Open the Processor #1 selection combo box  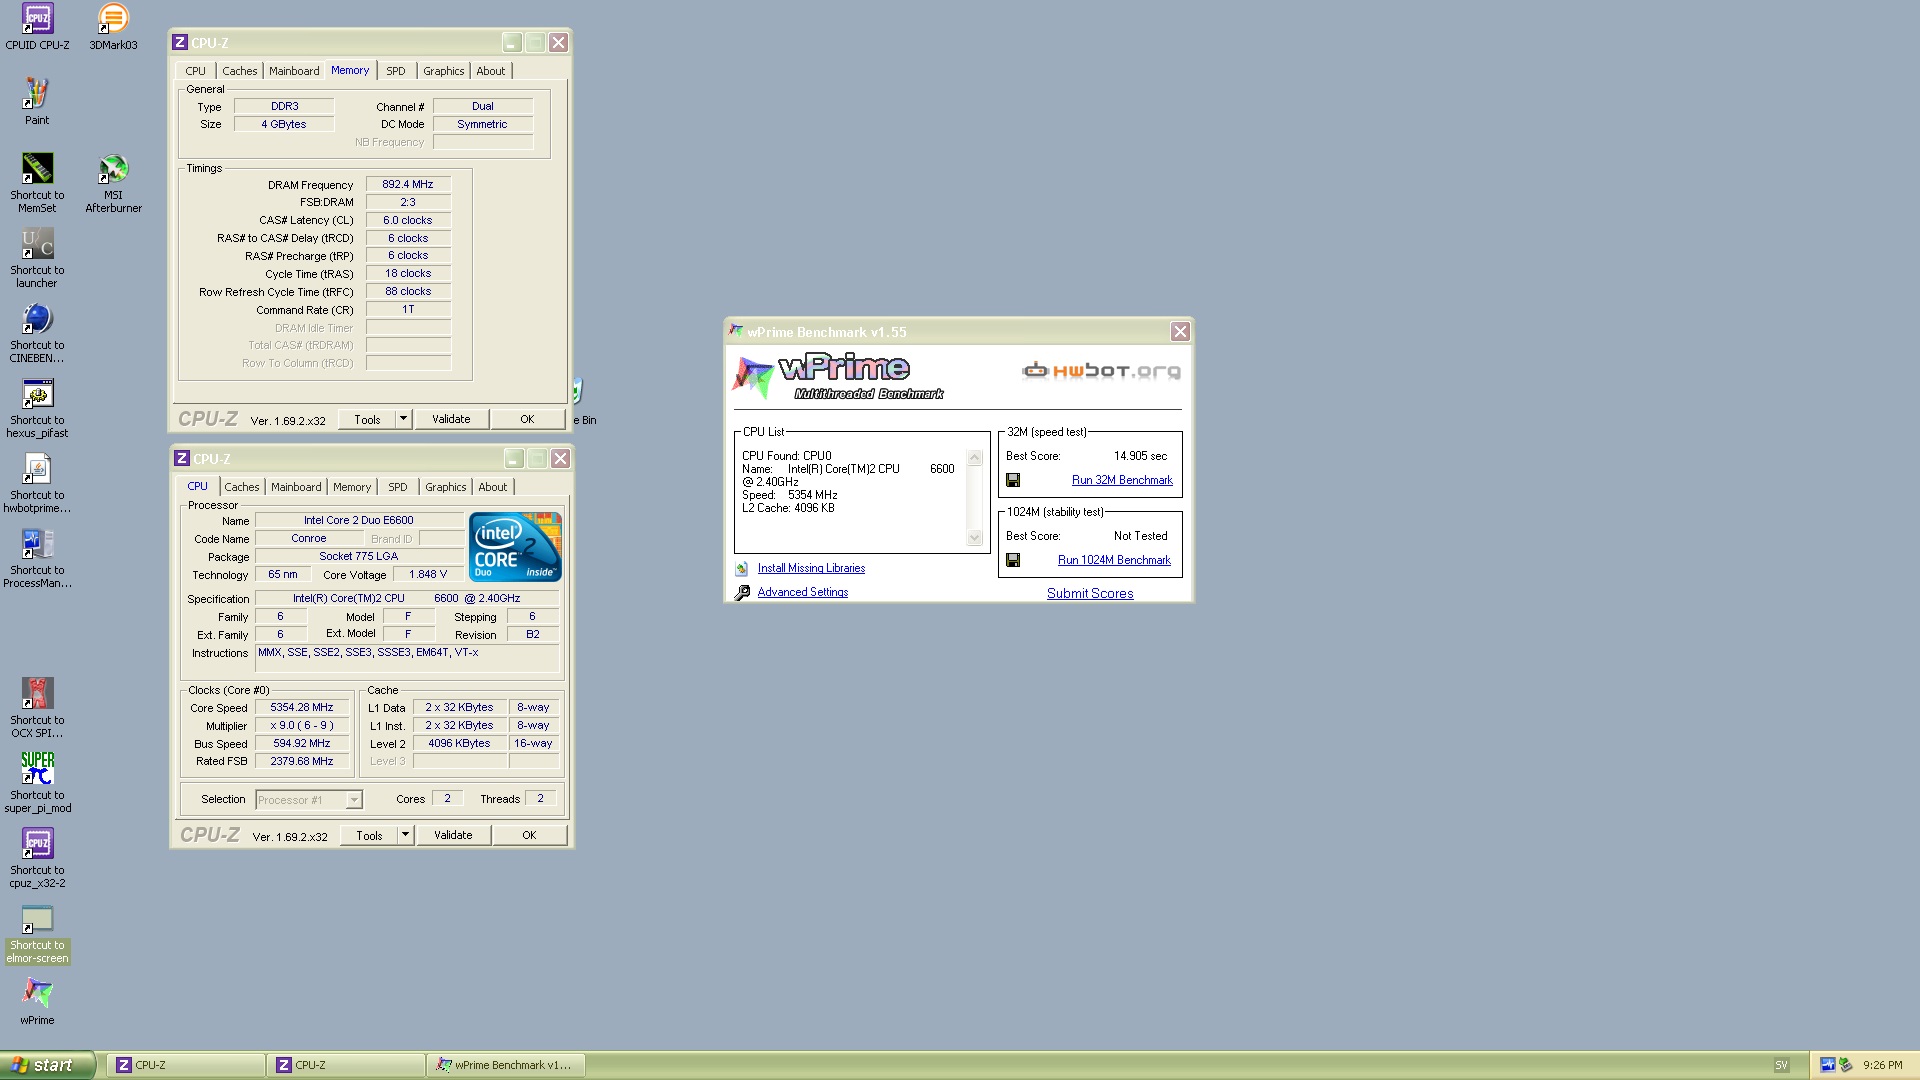click(x=309, y=799)
